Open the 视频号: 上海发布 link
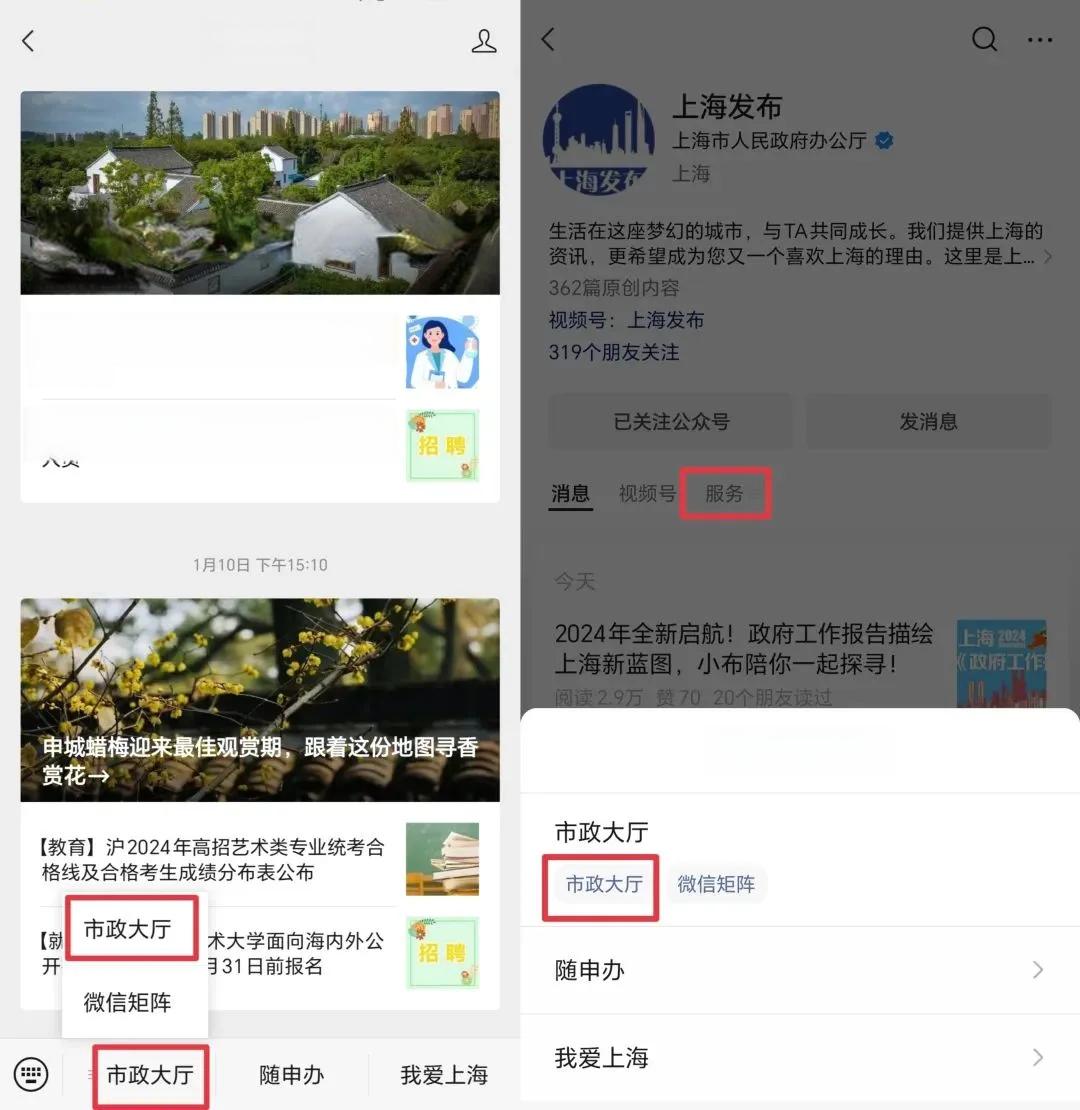 pyautogui.click(x=626, y=320)
